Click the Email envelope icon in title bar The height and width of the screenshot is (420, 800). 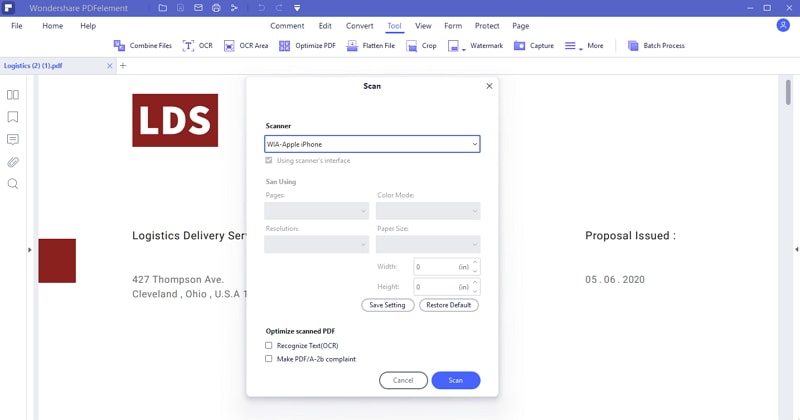[198, 8]
